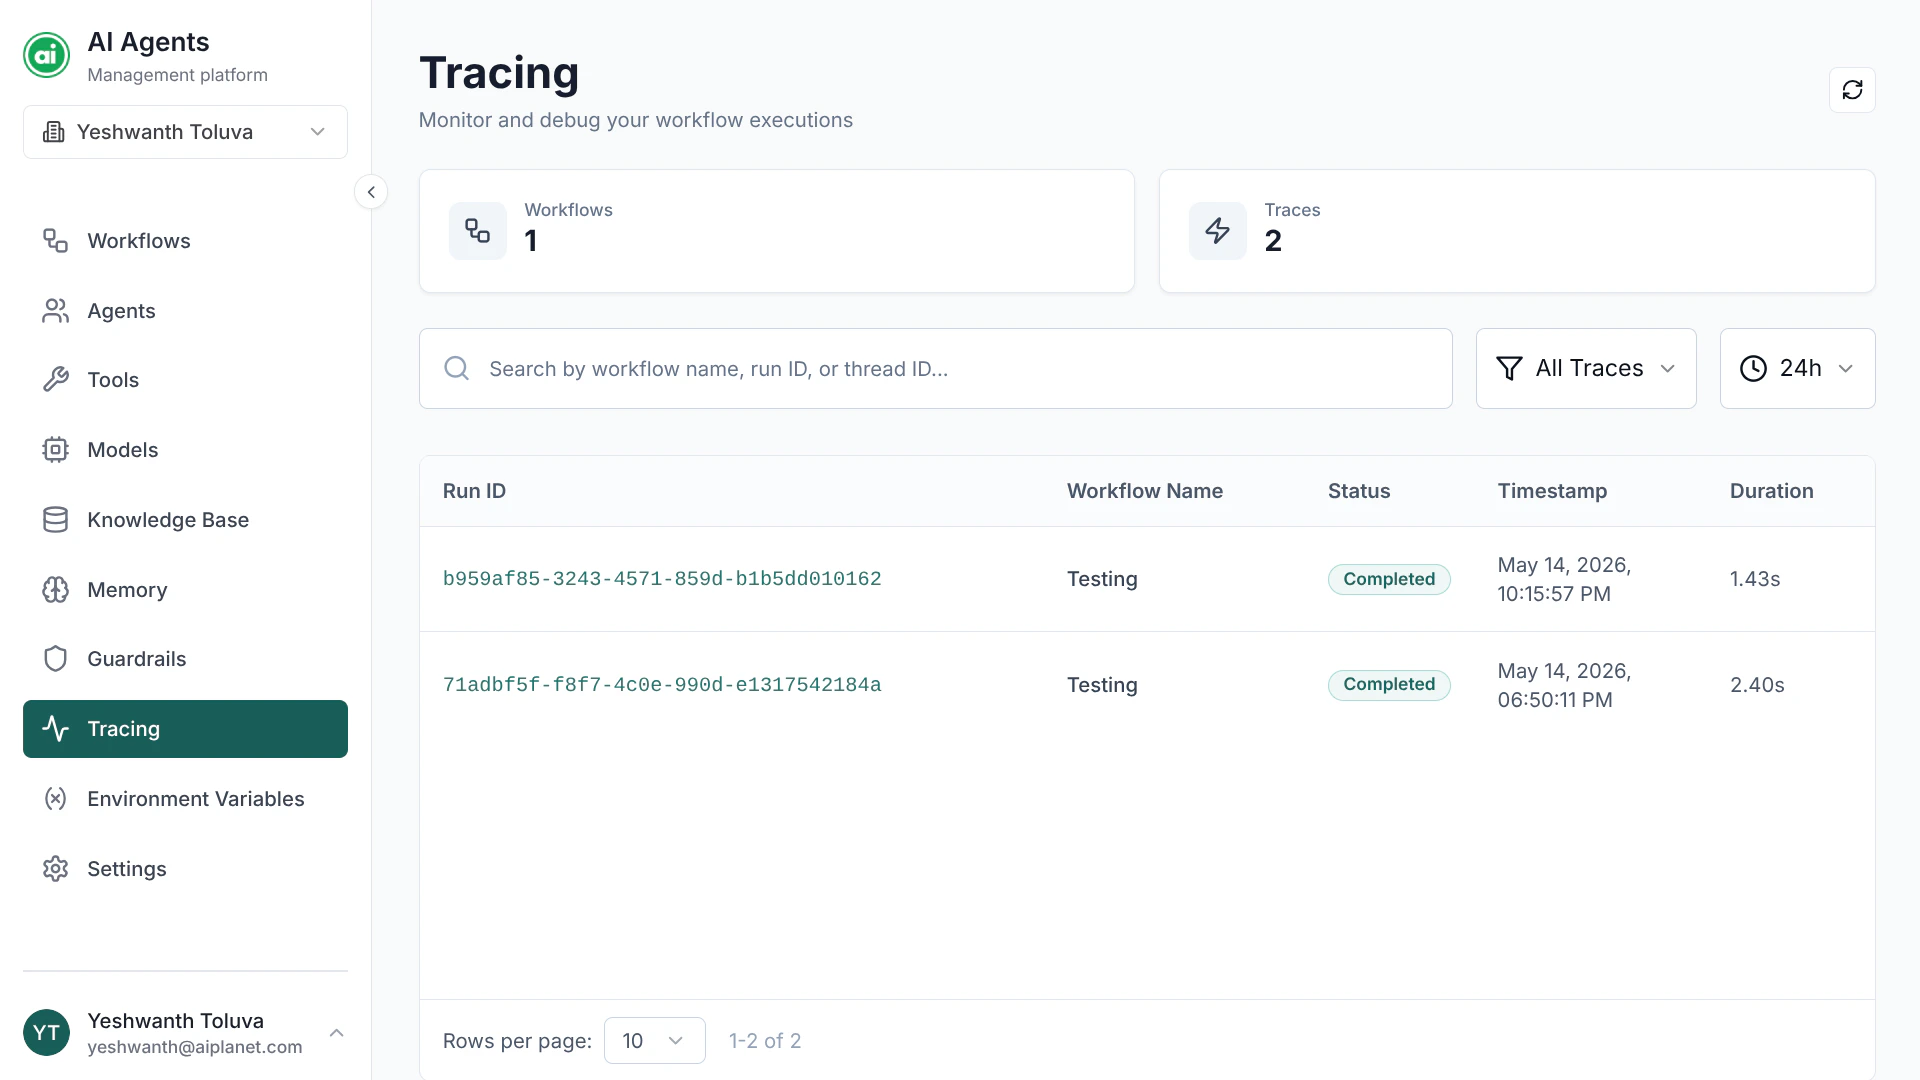Screen dimensions: 1920x1080
Task: Click the Run ID column header
Action: [x=474, y=491]
